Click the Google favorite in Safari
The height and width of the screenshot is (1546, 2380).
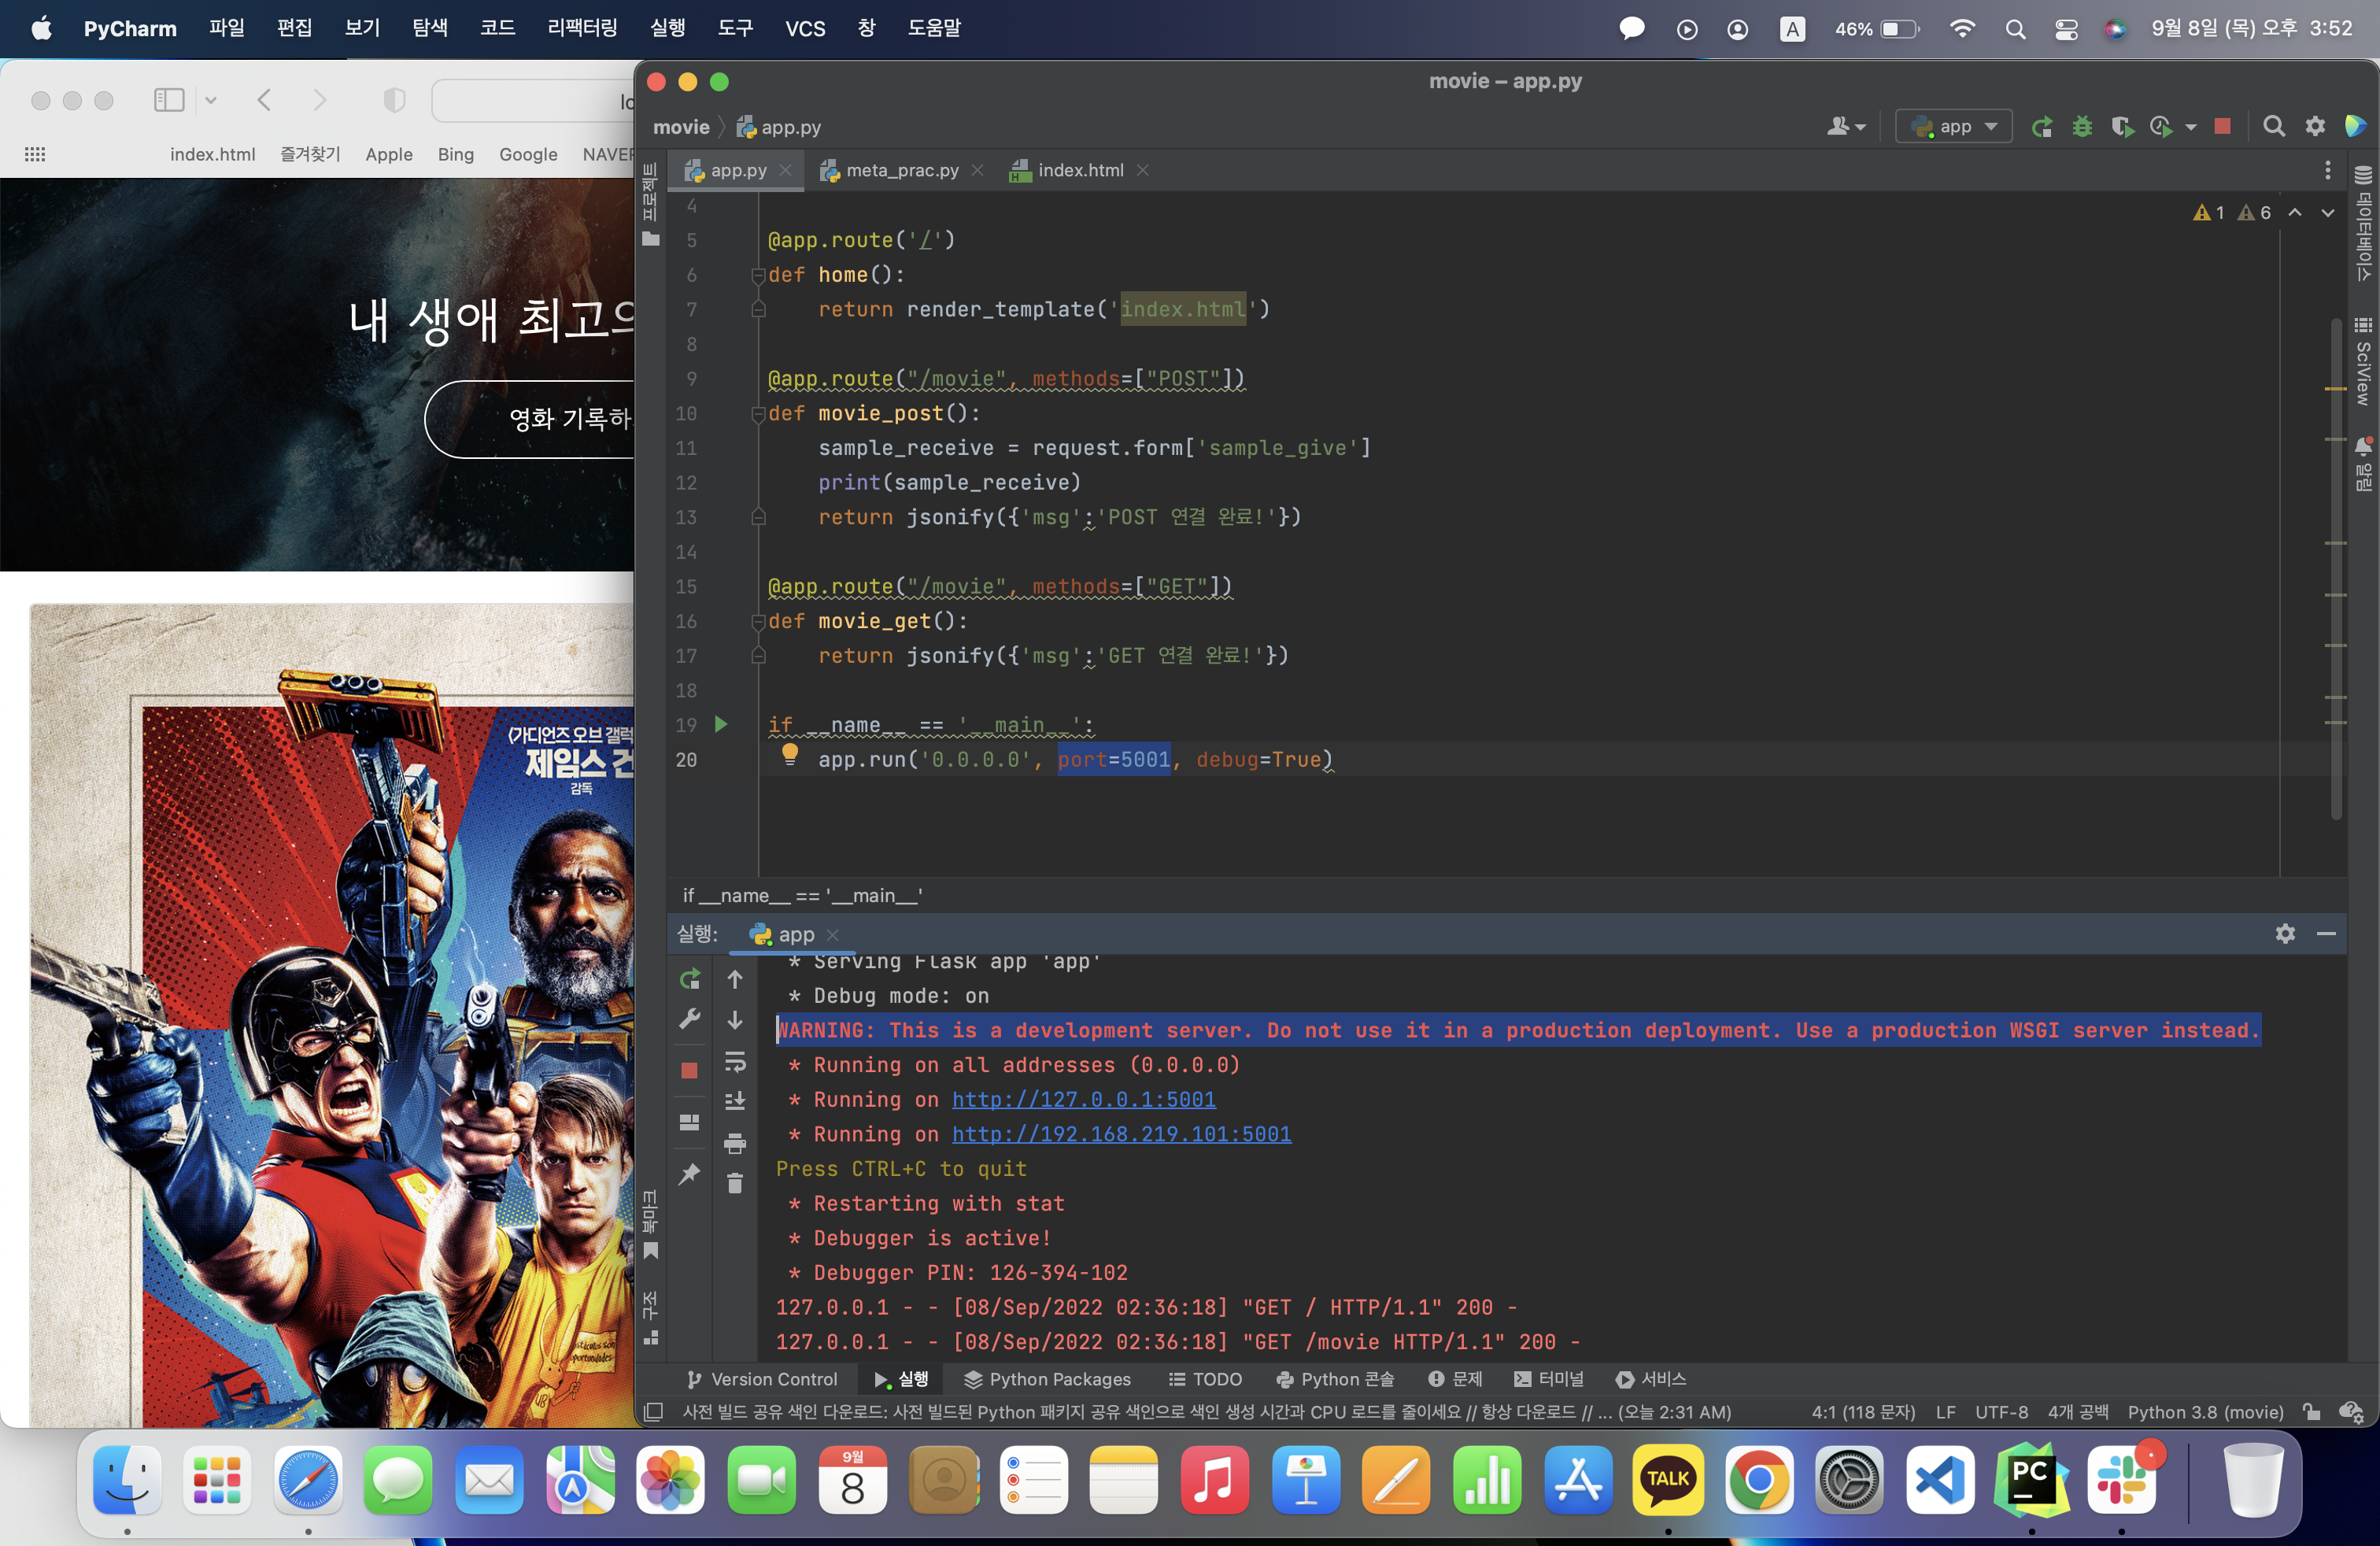tap(528, 154)
